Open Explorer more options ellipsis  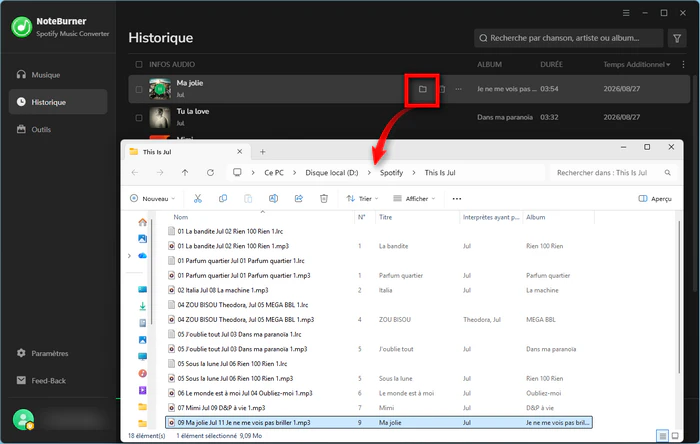pos(457,199)
